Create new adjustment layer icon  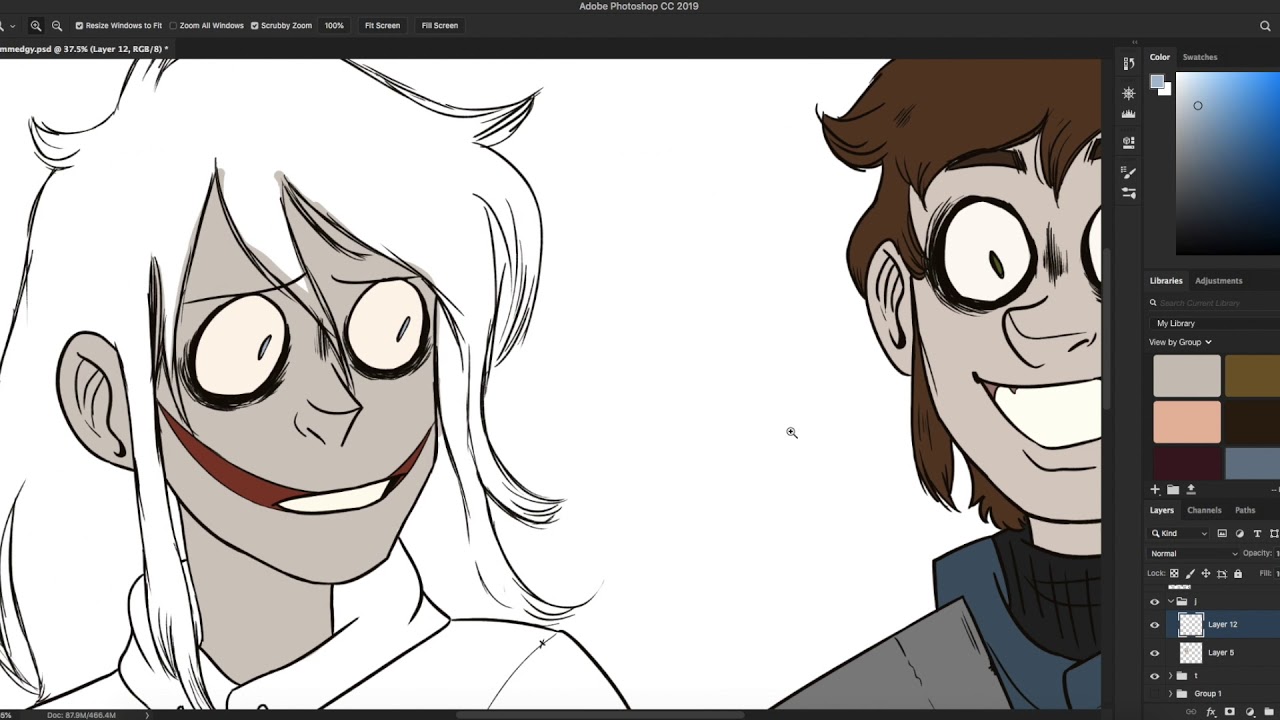[1250, 712]
